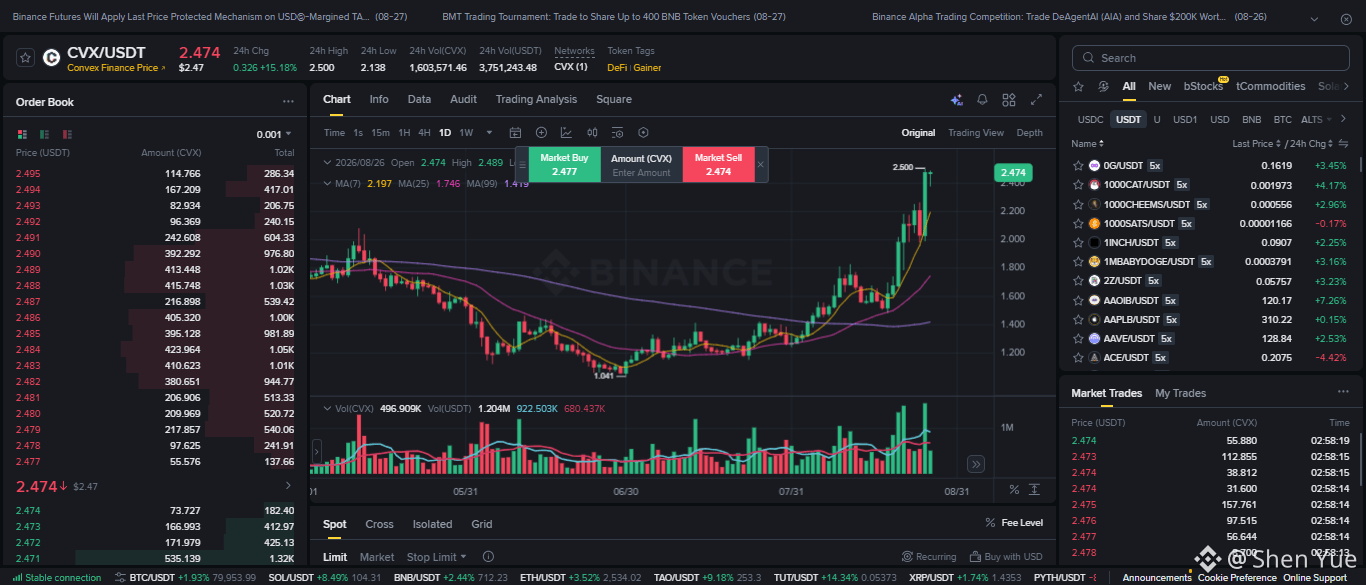Favorite the 2Z/USDT pair star

click(1078, 281)
